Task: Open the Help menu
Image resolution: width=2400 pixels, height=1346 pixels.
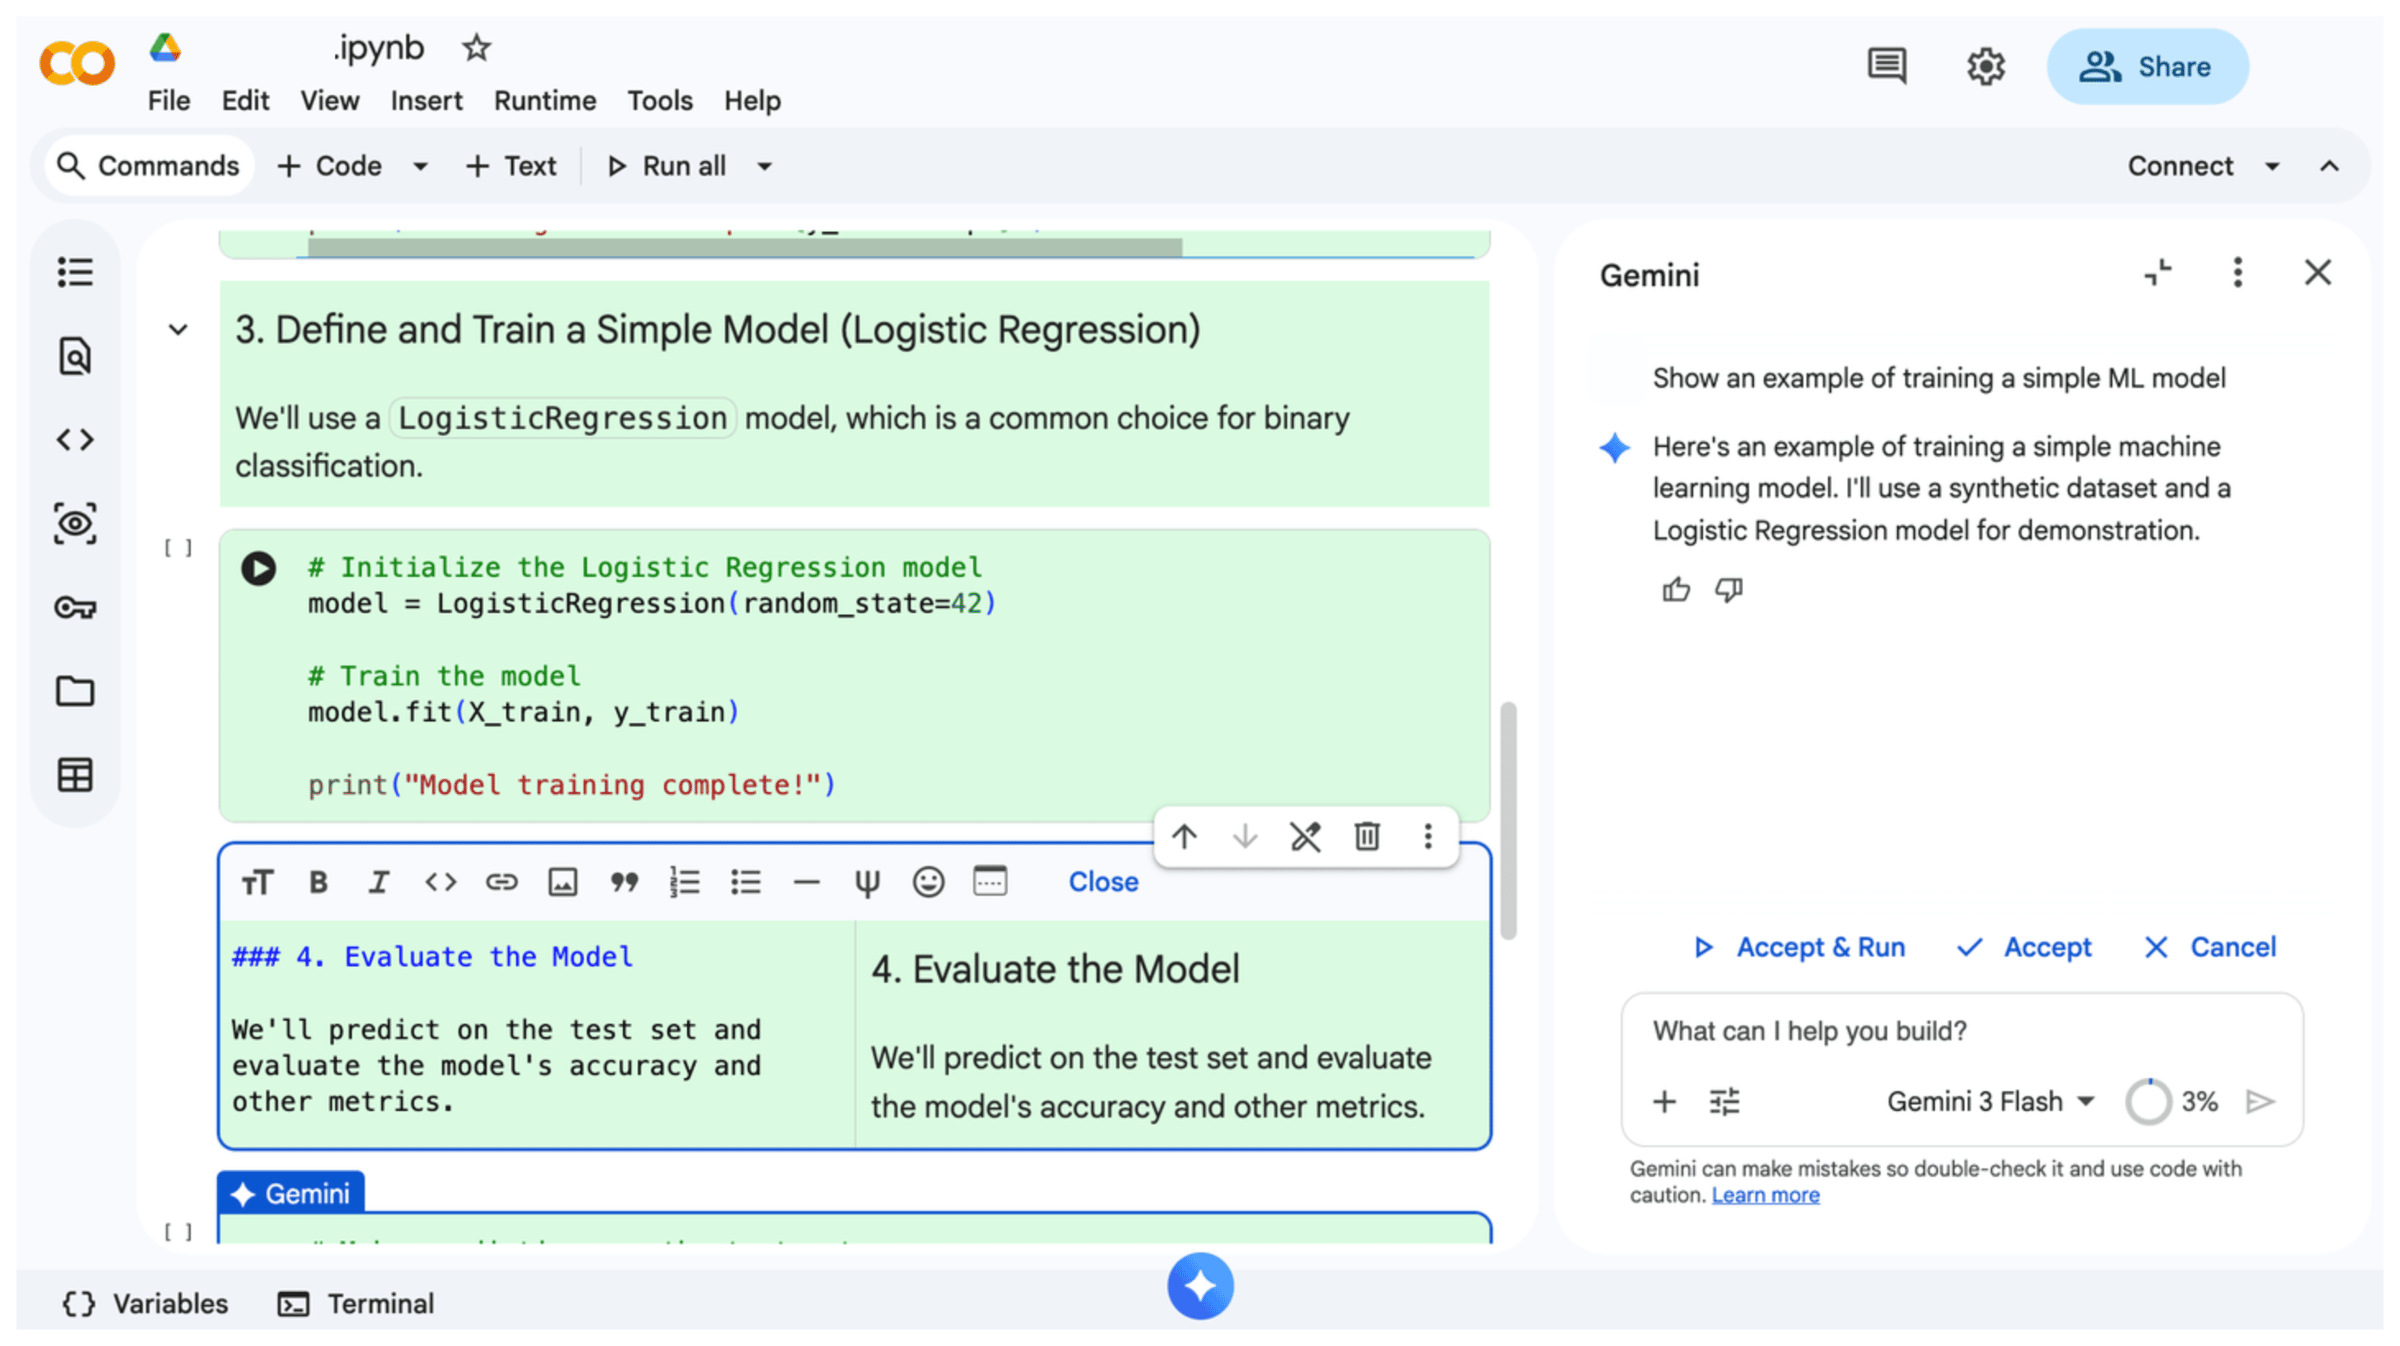Action: [x=752, y=101]
